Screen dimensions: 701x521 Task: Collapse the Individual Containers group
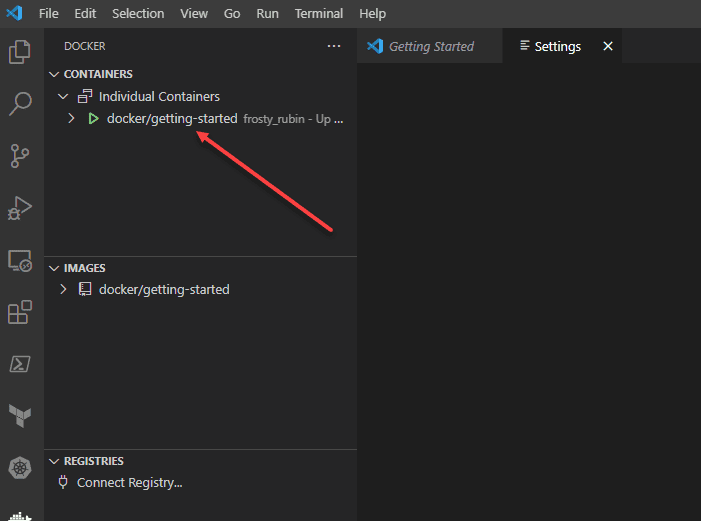(x=63, y=96)
